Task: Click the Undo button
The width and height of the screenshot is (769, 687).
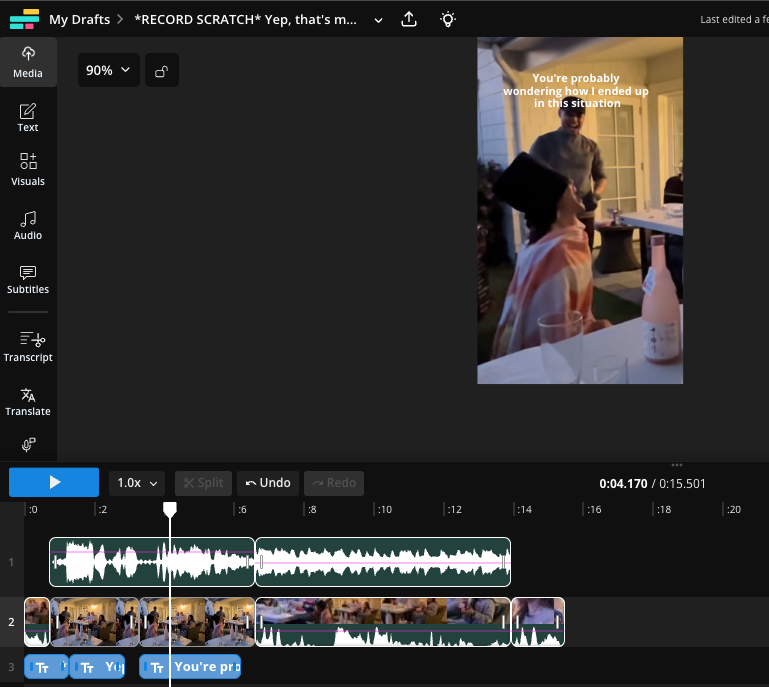Action: [268, 483]
